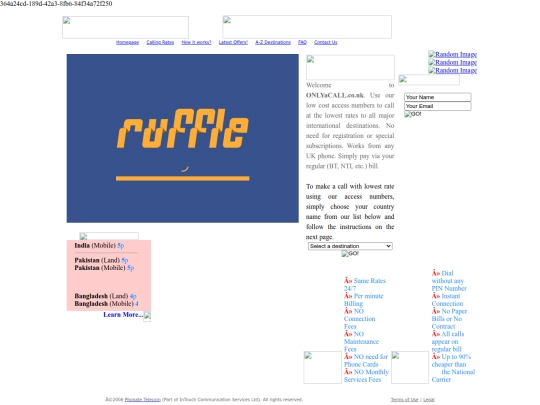Click NO need for Phone Cards text
Viewport: 540px width, 405px height.
click(366, 360)
